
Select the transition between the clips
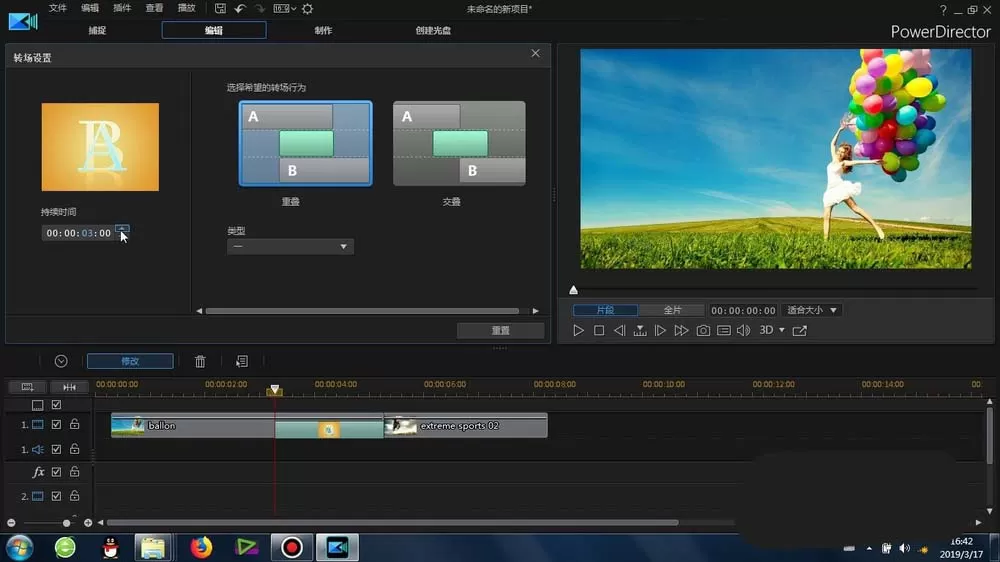[x=329, y=429]
